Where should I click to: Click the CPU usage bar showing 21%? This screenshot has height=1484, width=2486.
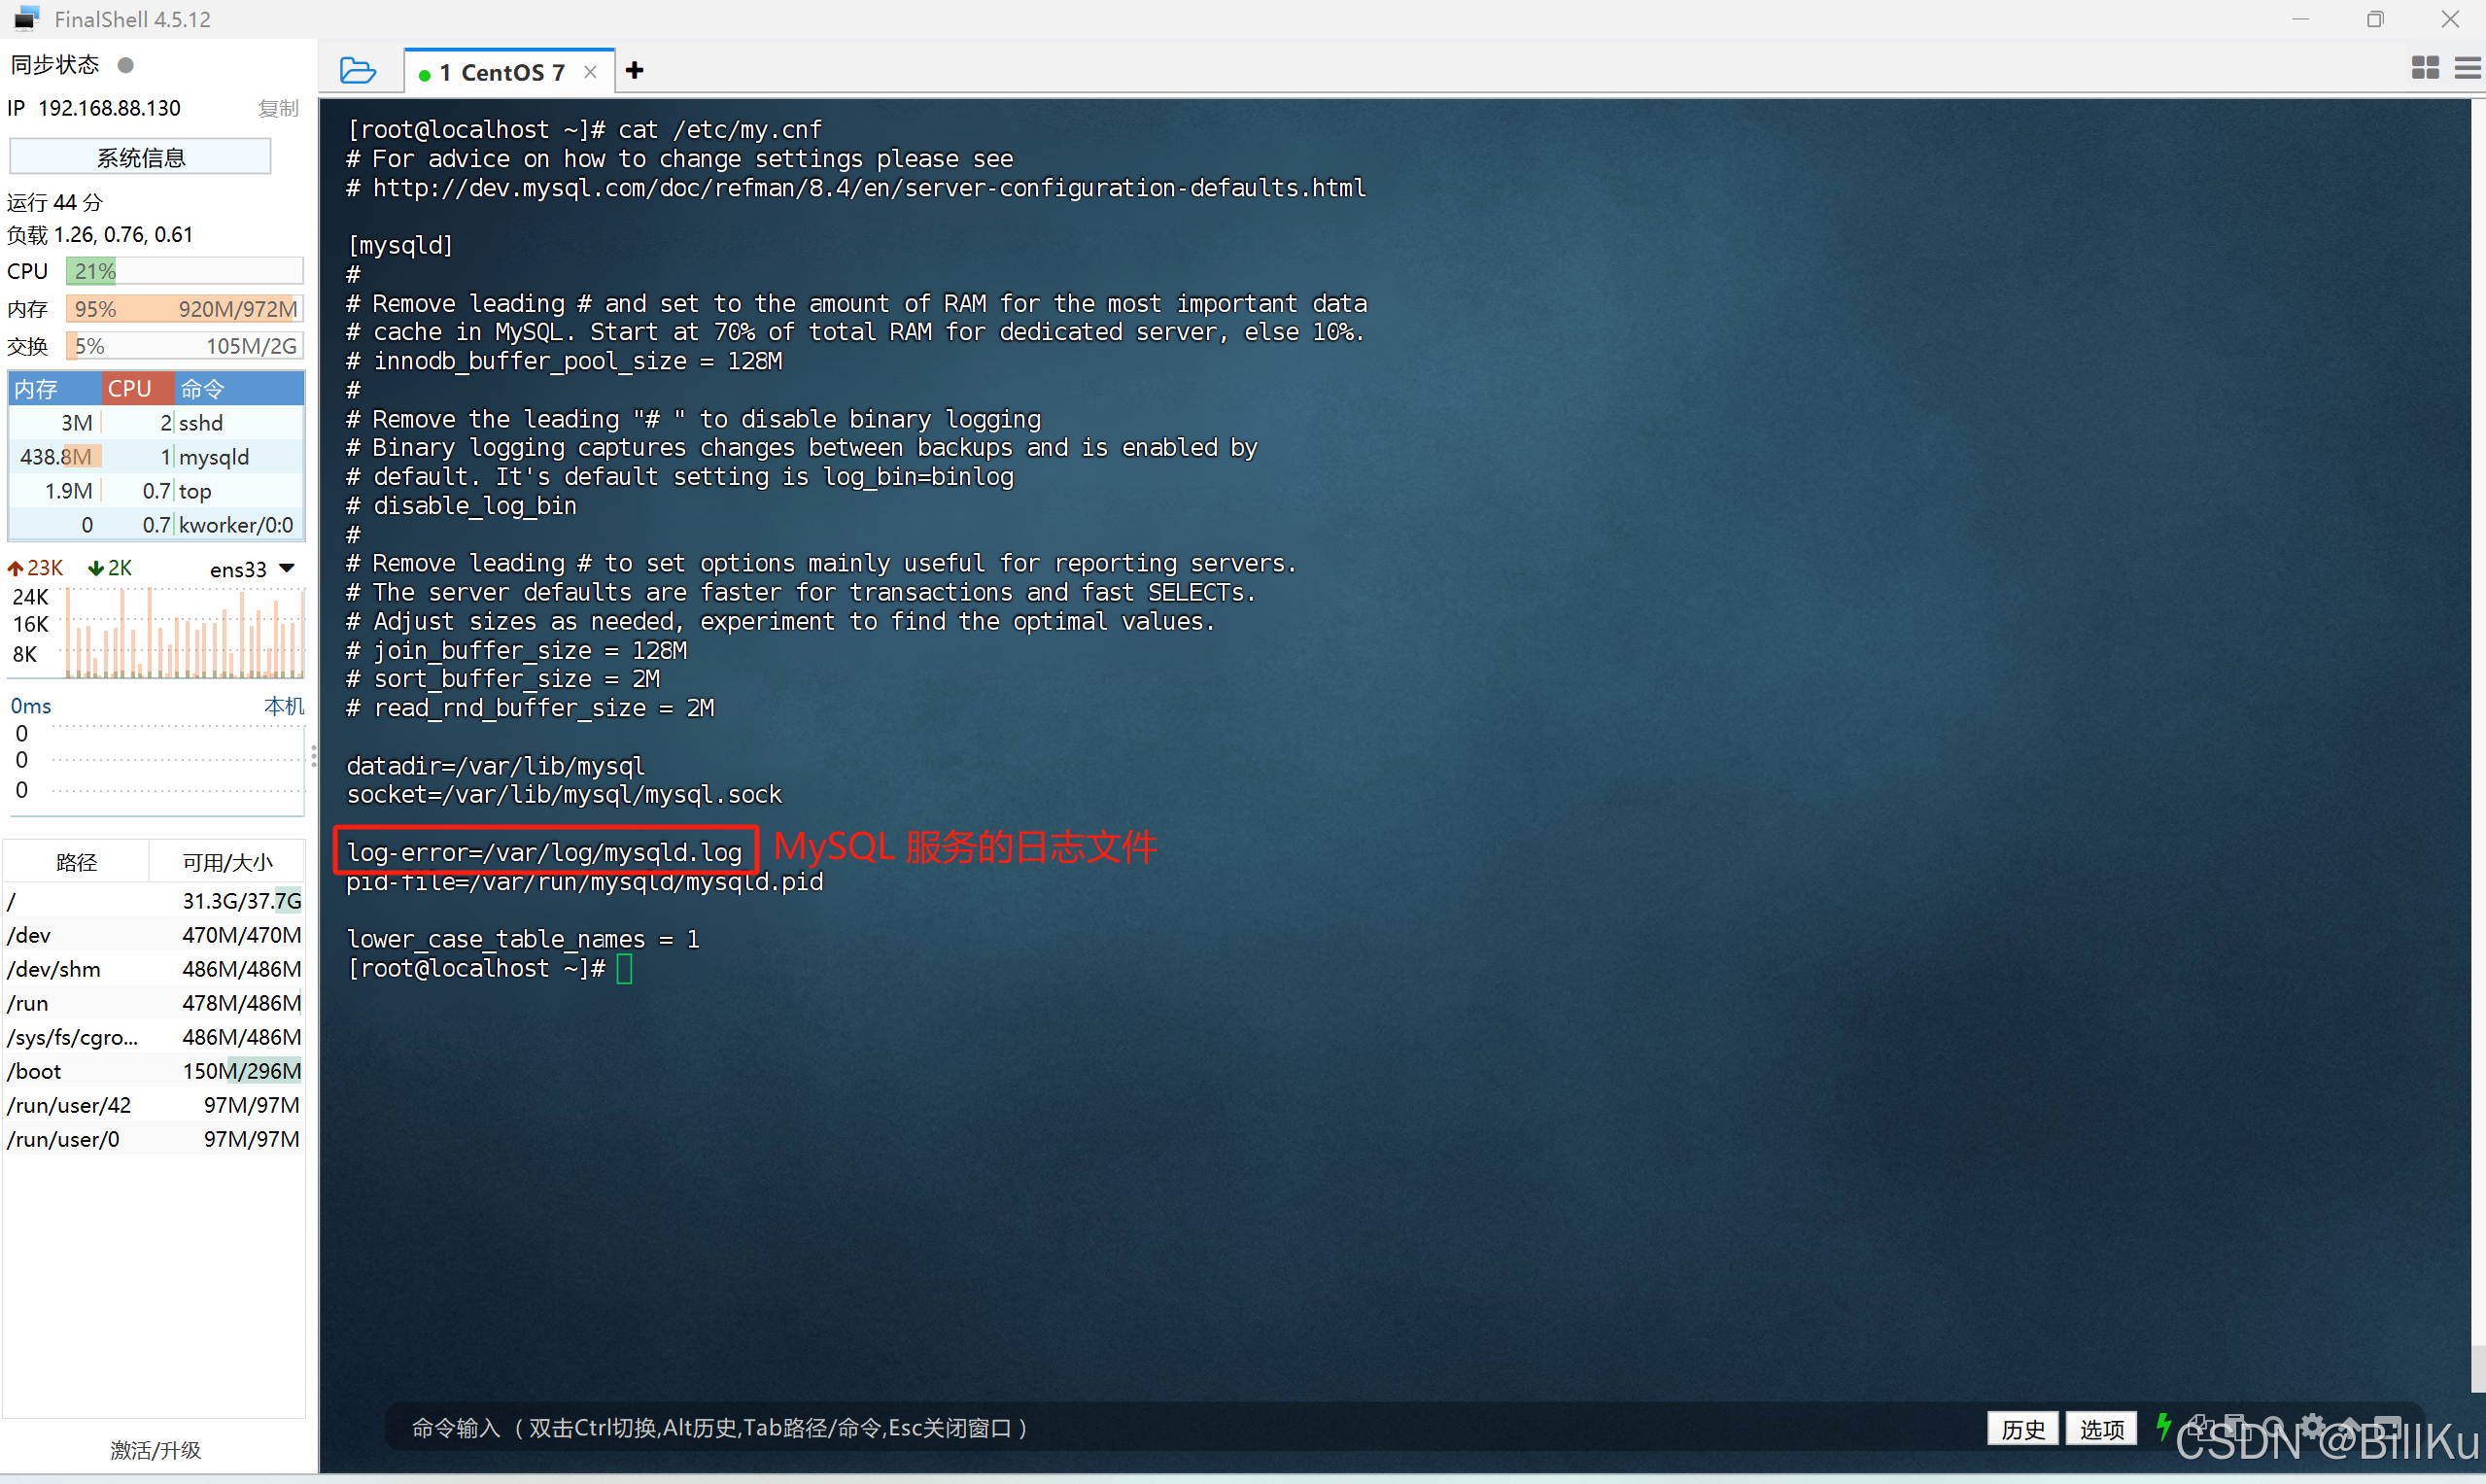184,271
